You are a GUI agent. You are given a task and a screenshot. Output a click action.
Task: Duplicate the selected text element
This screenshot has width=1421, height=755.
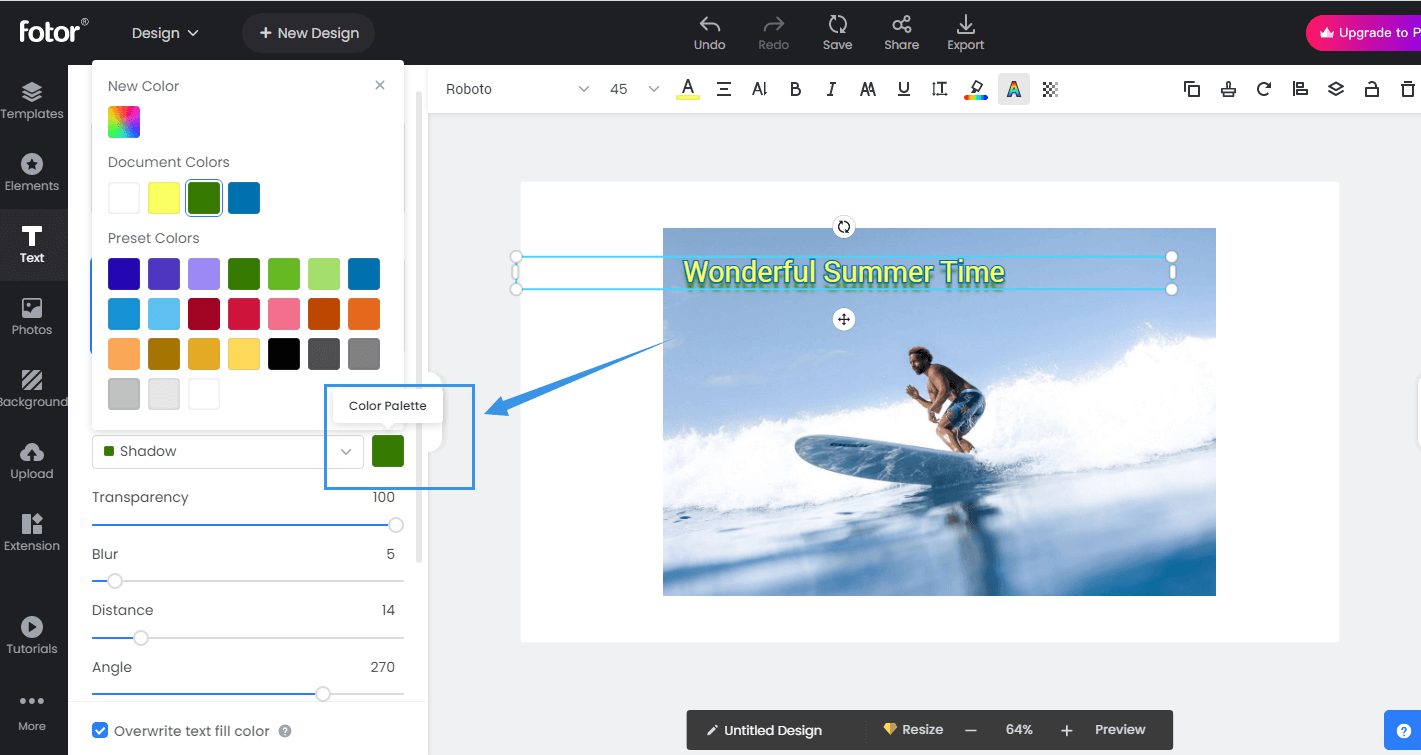1192,89
